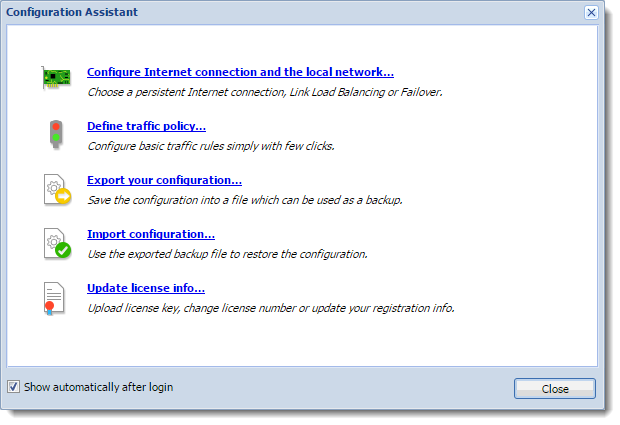Open the Update license info link
Image resolution: width=620 pixels, height=425 pixels.
tap(146, 288)
